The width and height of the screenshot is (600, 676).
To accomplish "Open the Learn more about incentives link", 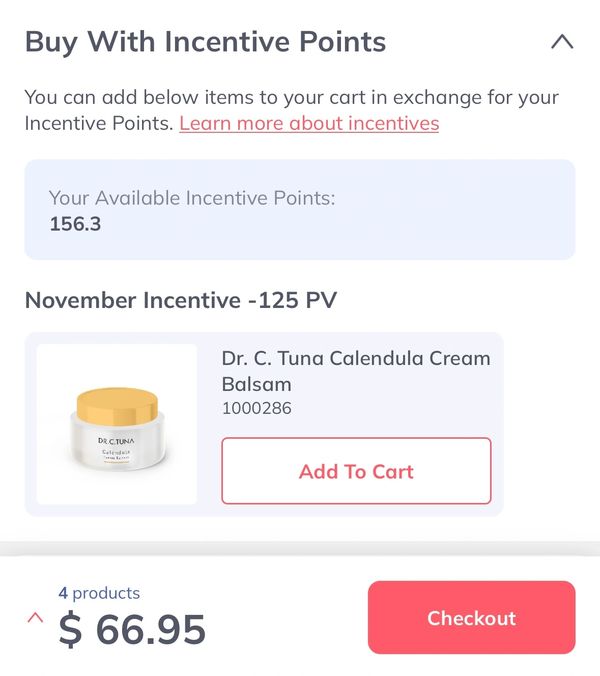I will pos(309,124).
